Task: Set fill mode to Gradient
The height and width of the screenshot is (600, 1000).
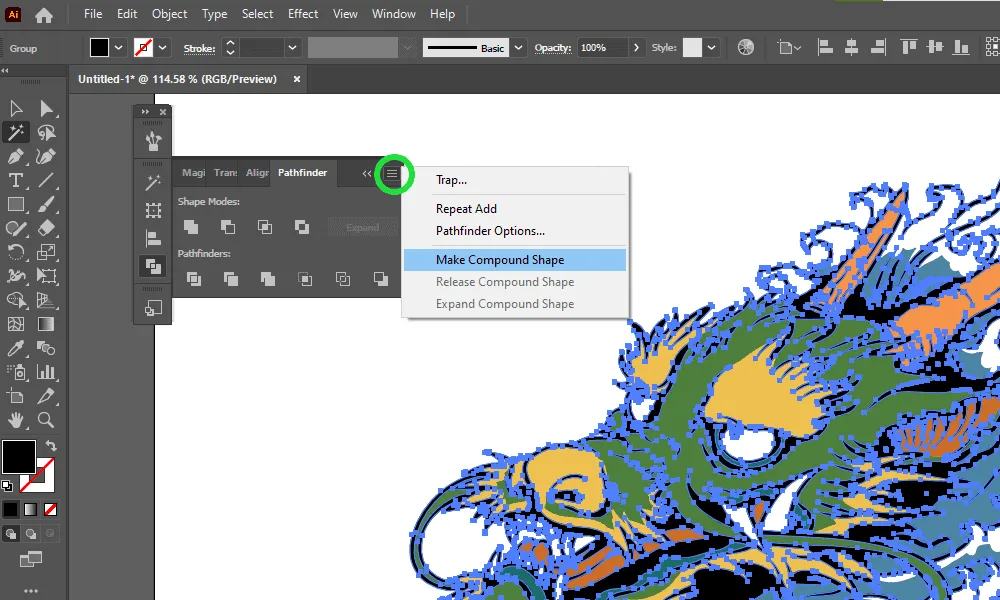Action: (31, 509)
